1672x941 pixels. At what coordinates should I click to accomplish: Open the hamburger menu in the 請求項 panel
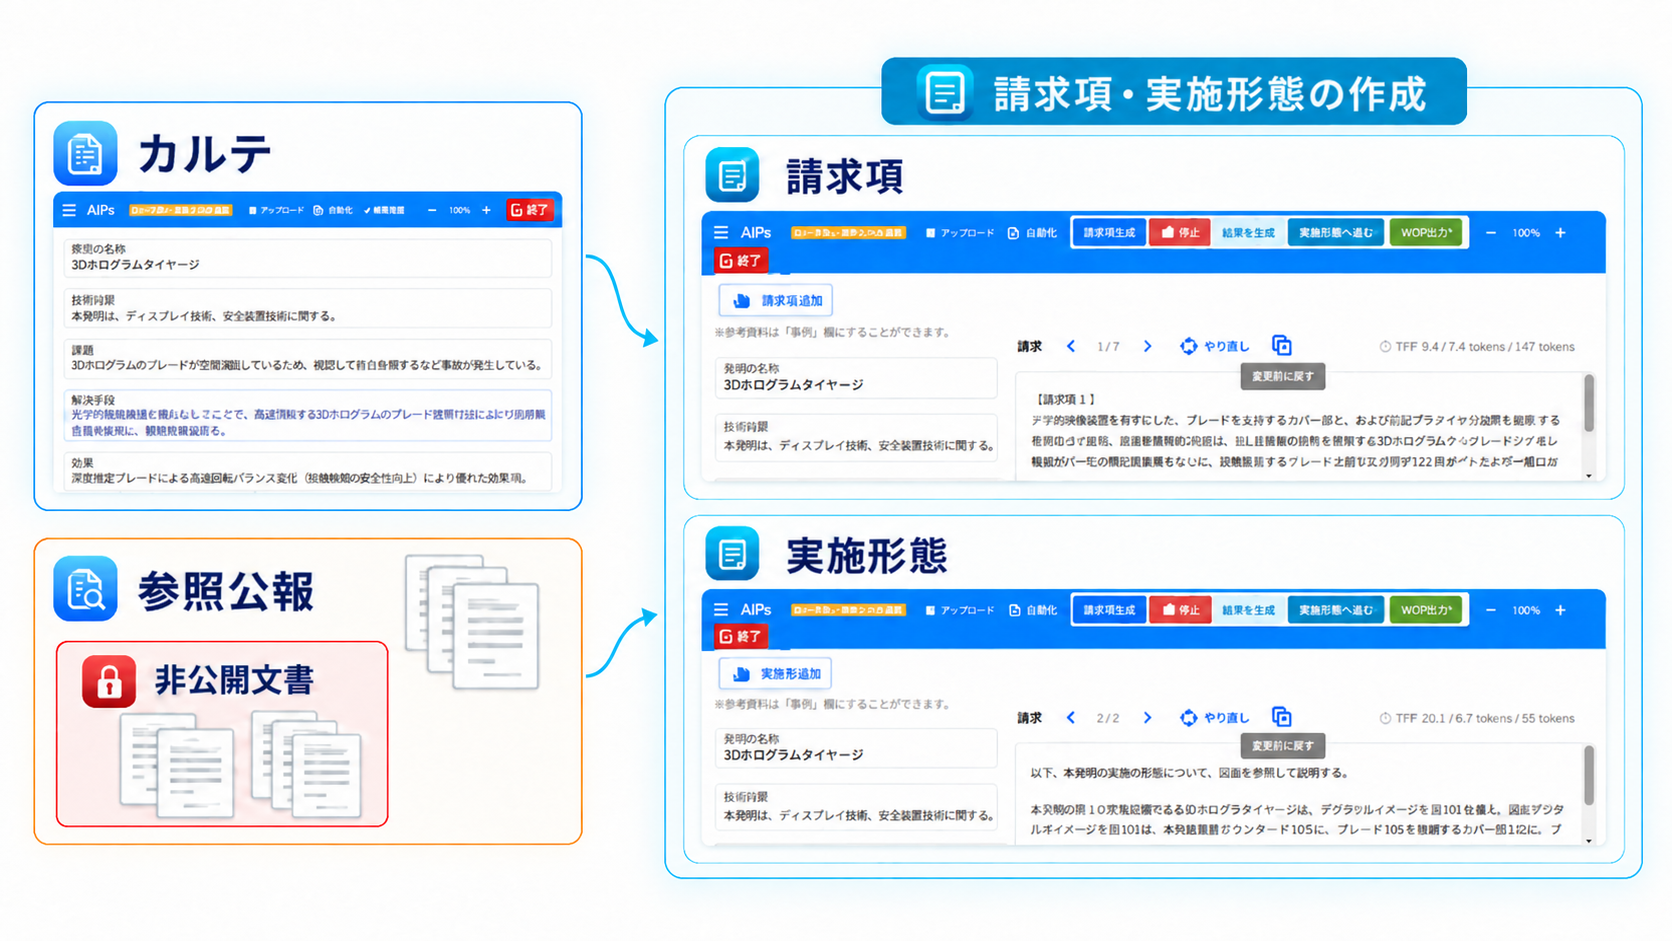tap(721, 232)
